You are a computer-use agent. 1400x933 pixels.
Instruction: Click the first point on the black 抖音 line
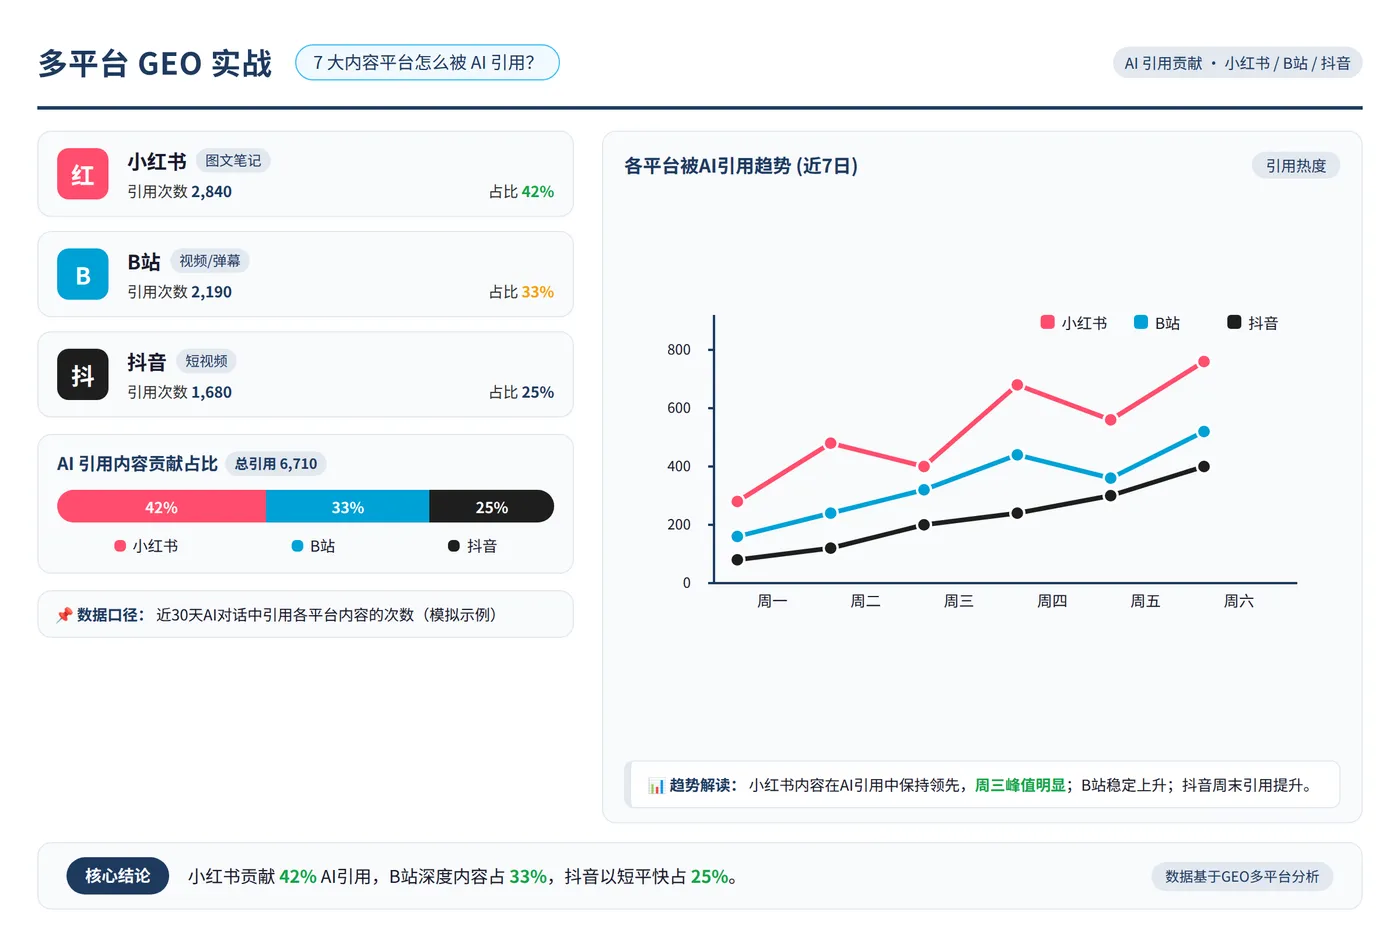coord(737,560)
